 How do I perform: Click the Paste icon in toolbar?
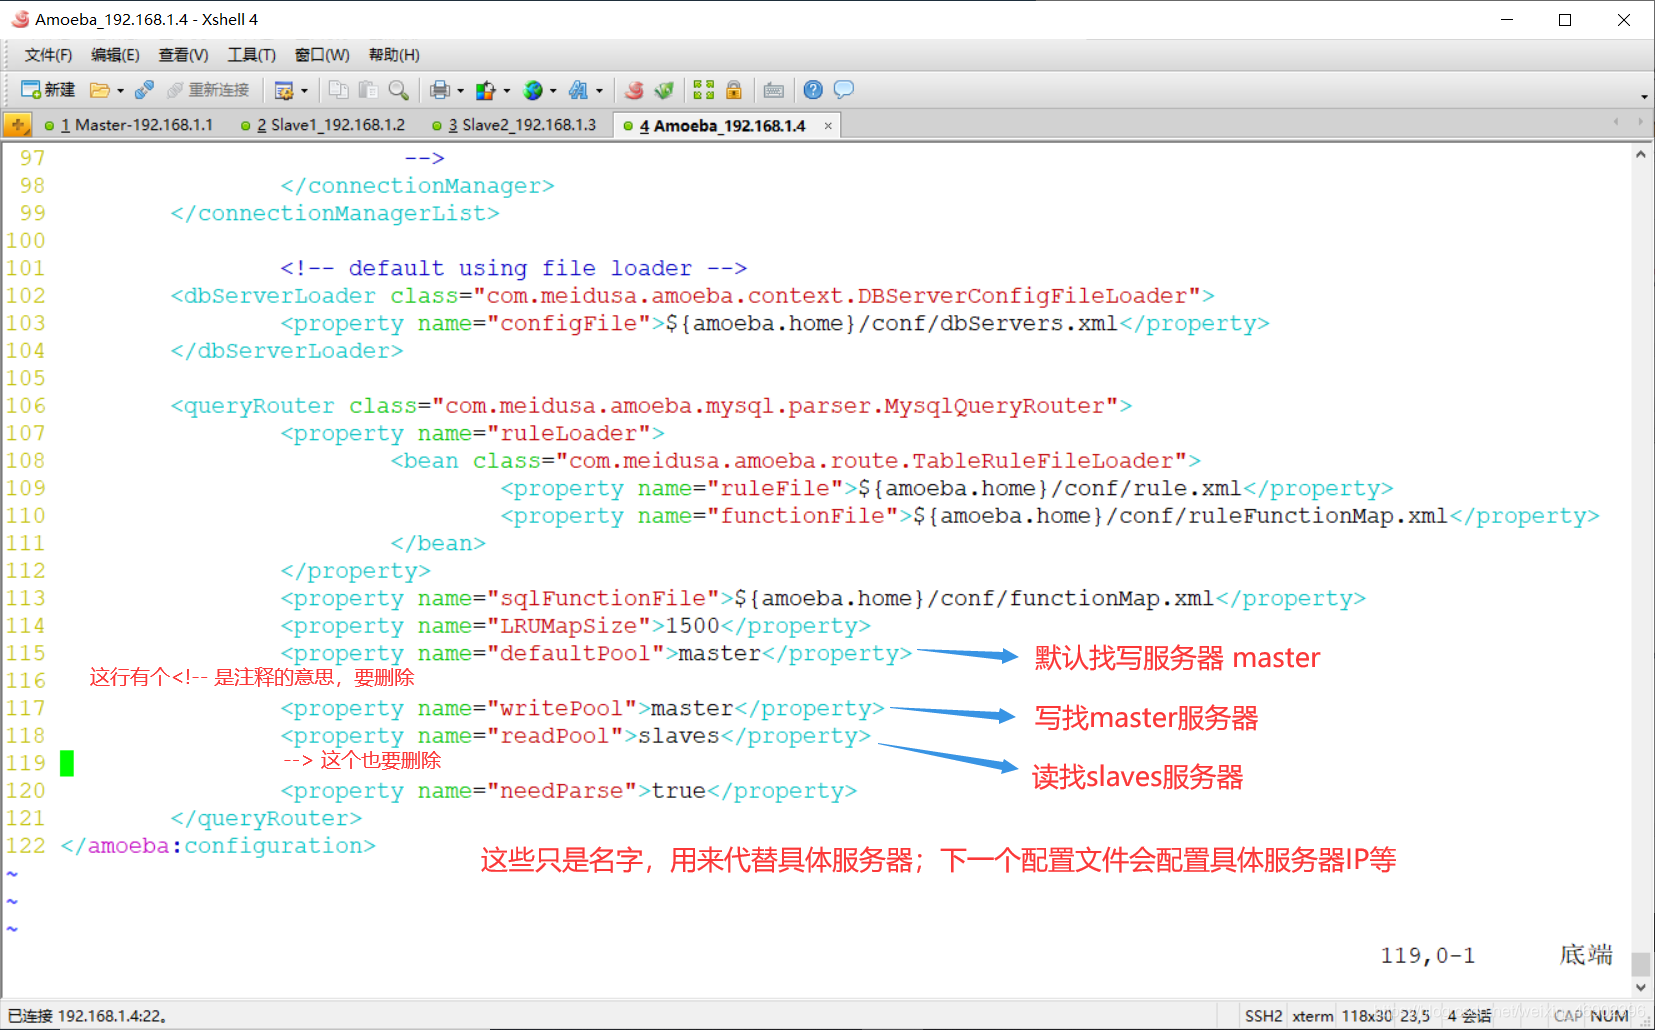point(368,90)
